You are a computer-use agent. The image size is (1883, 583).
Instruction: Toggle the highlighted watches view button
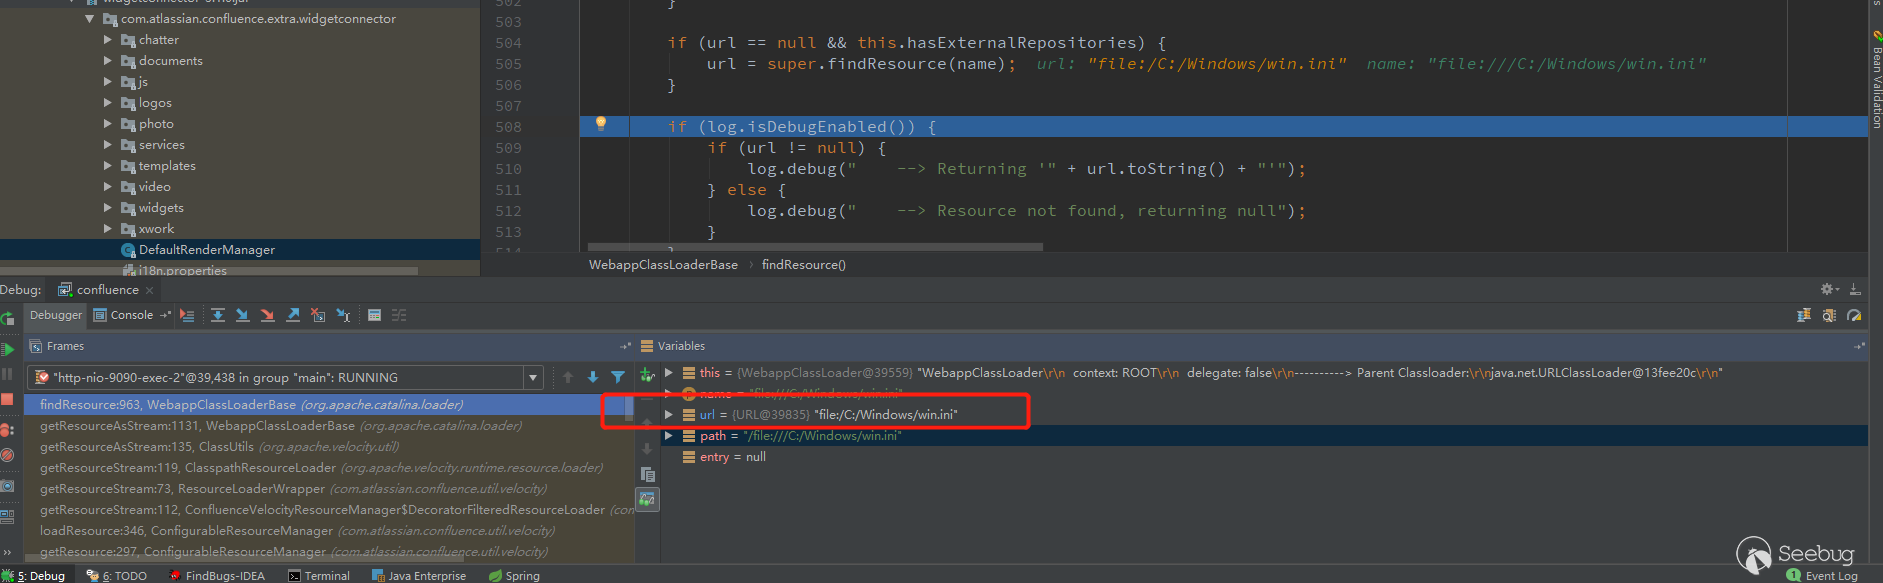pyautogui.click(x=648, y=498)
